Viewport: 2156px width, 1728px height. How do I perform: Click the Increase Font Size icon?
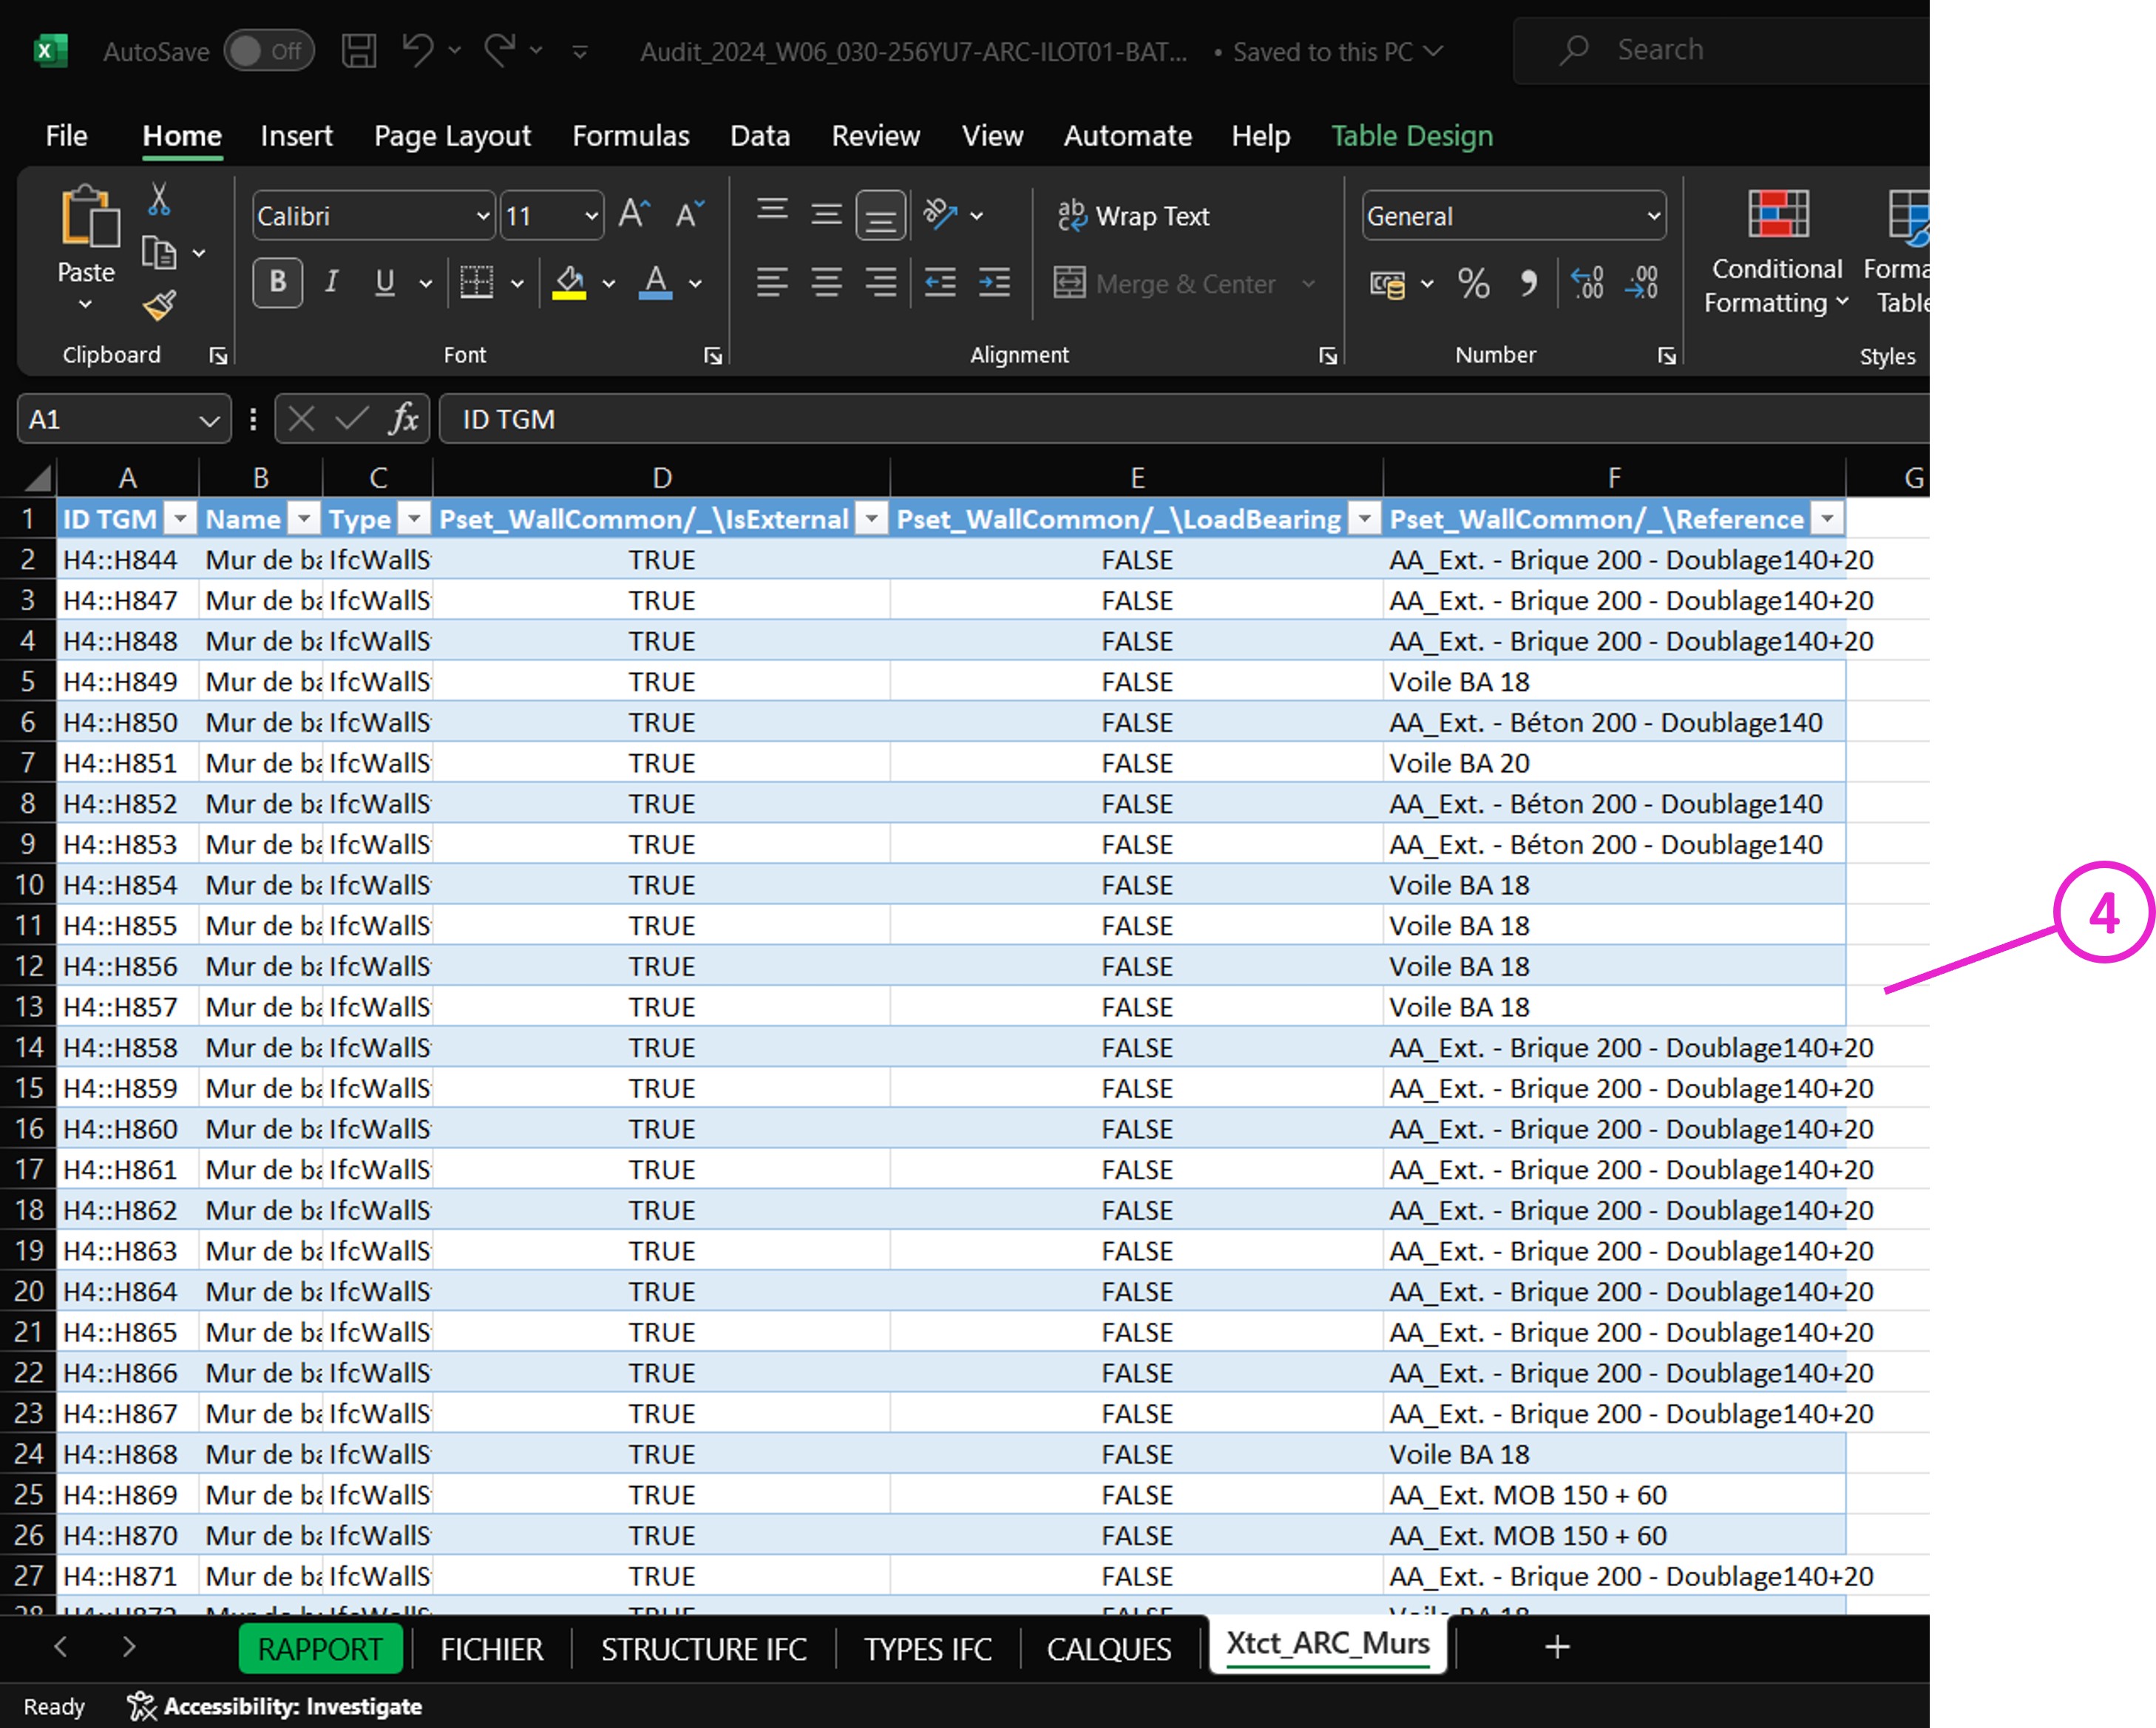[634, 214]
